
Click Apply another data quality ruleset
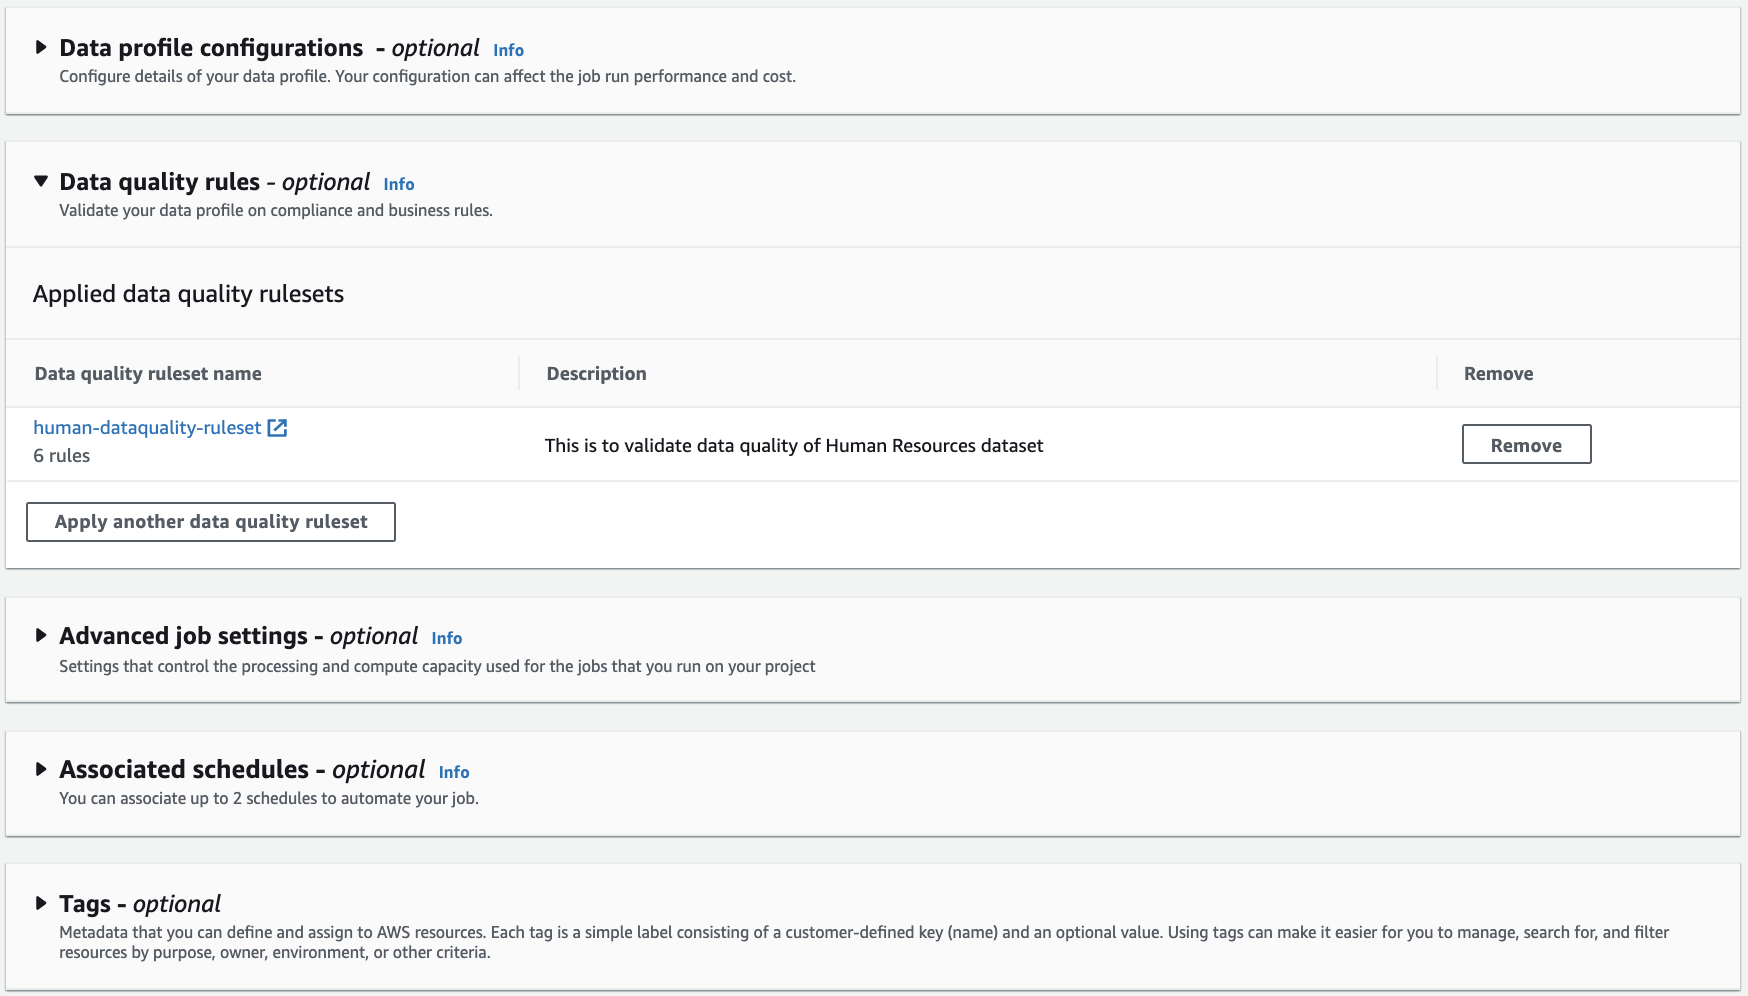211,522
